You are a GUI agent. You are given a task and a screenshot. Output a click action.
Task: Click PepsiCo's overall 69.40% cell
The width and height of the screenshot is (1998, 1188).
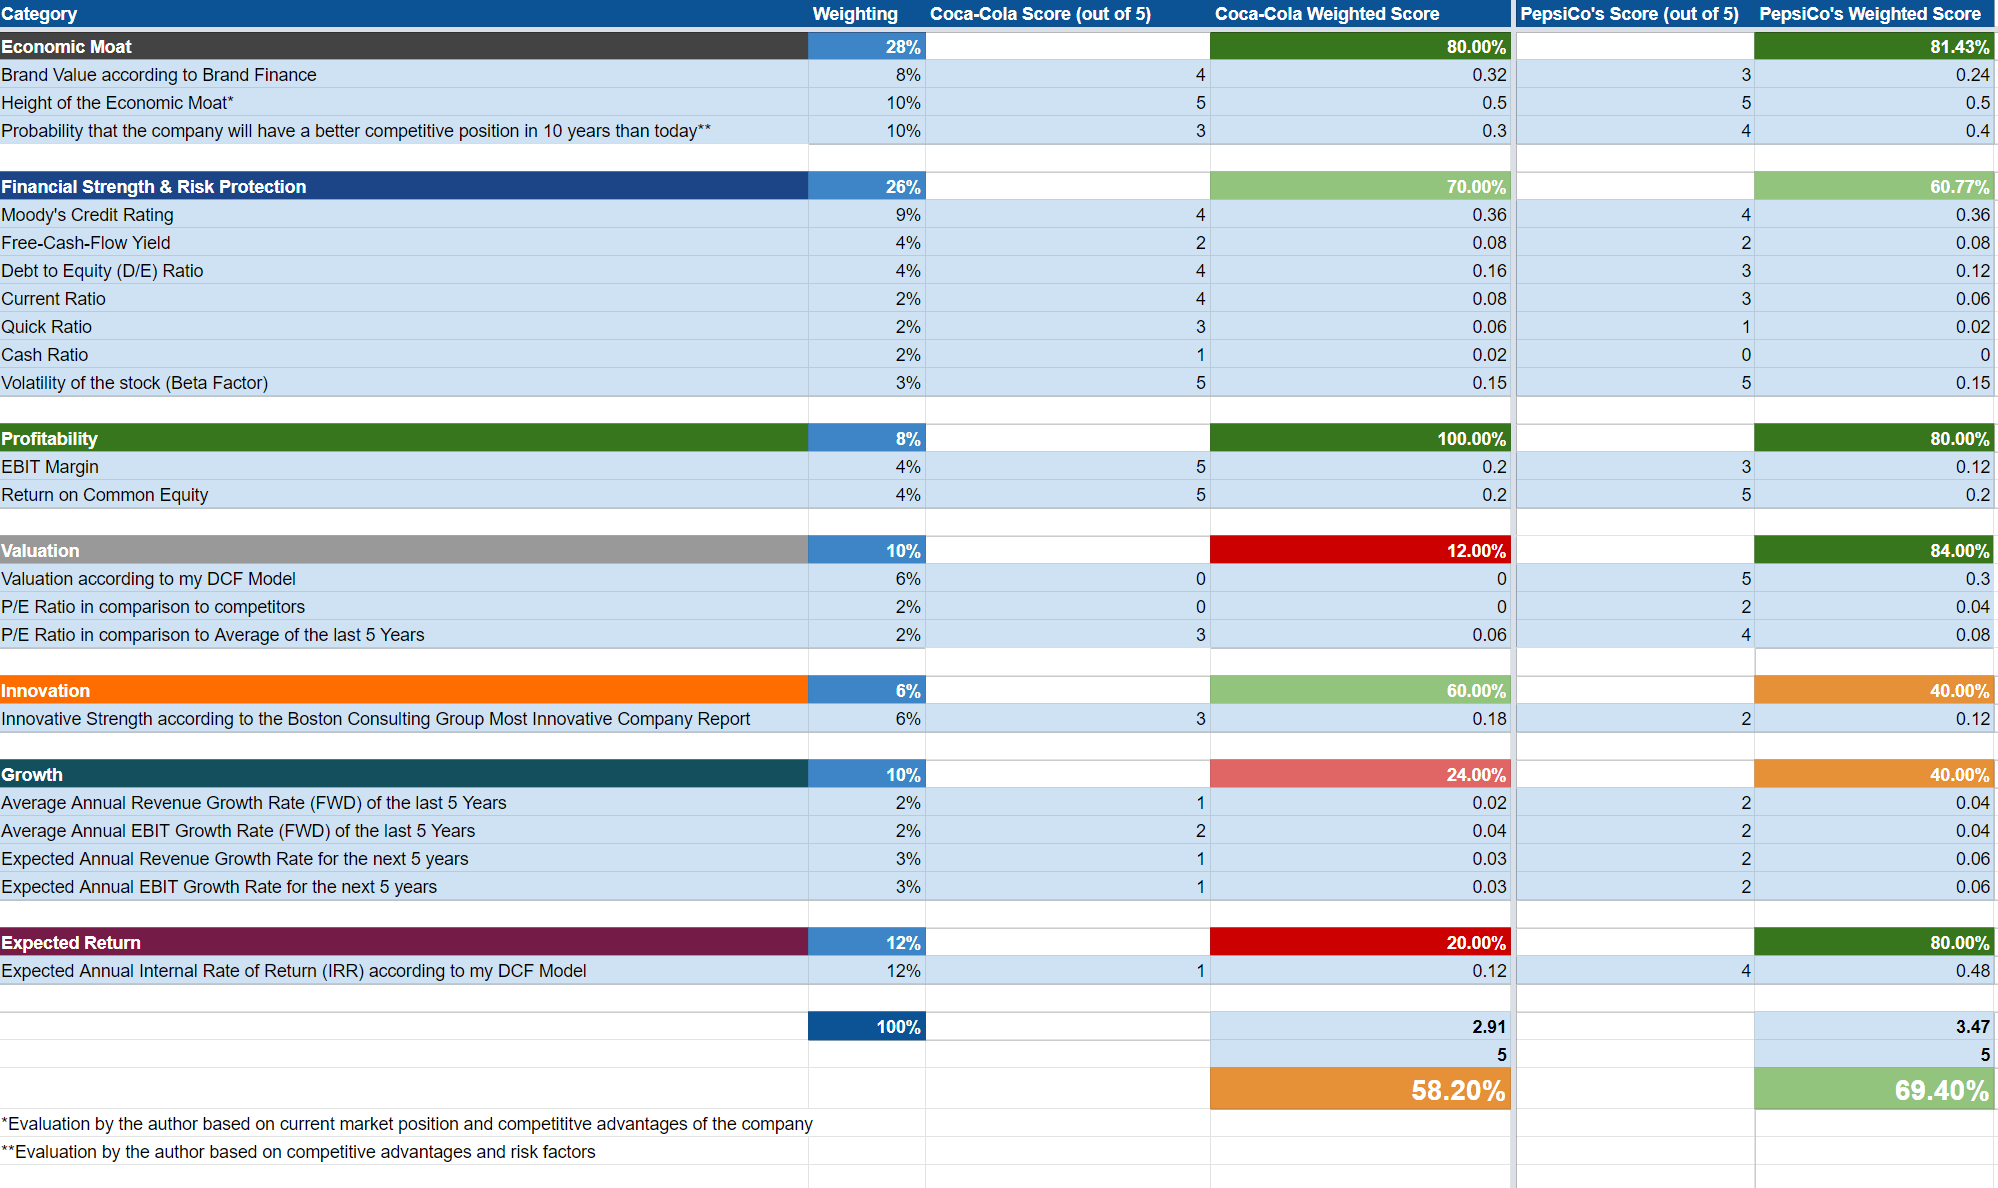[x=1875, y=1089]
